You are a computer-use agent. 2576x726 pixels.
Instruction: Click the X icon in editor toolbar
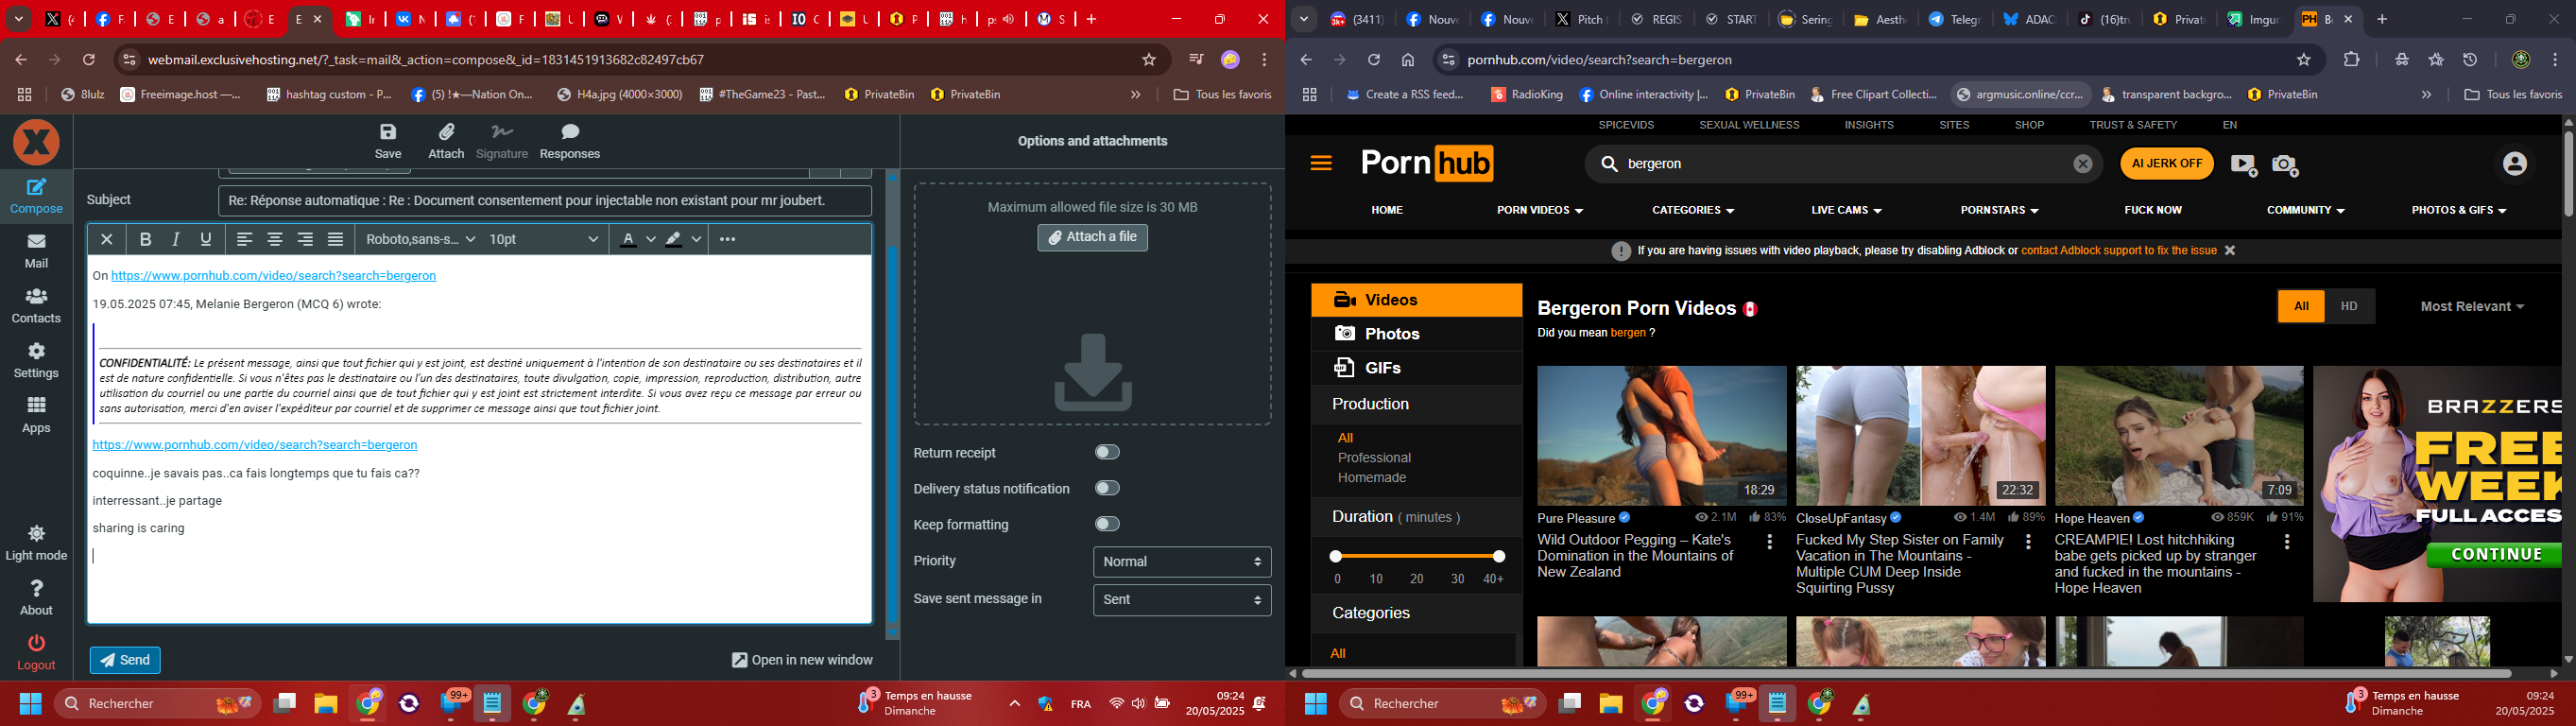pyautogui.click(x=106, y=239)
